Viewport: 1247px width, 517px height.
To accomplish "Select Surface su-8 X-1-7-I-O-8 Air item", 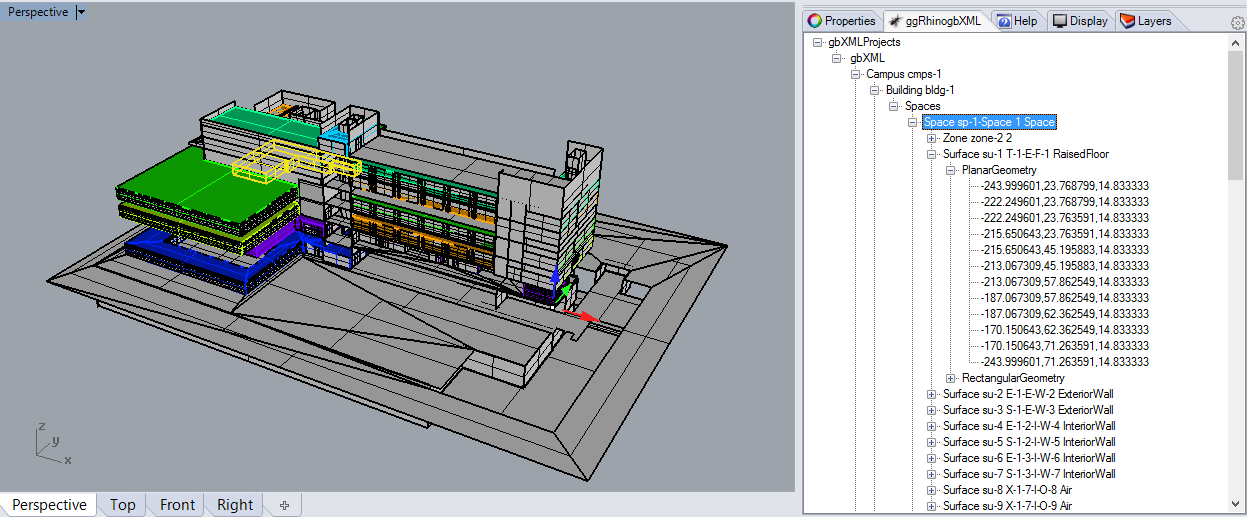I will click(1007, 490).
